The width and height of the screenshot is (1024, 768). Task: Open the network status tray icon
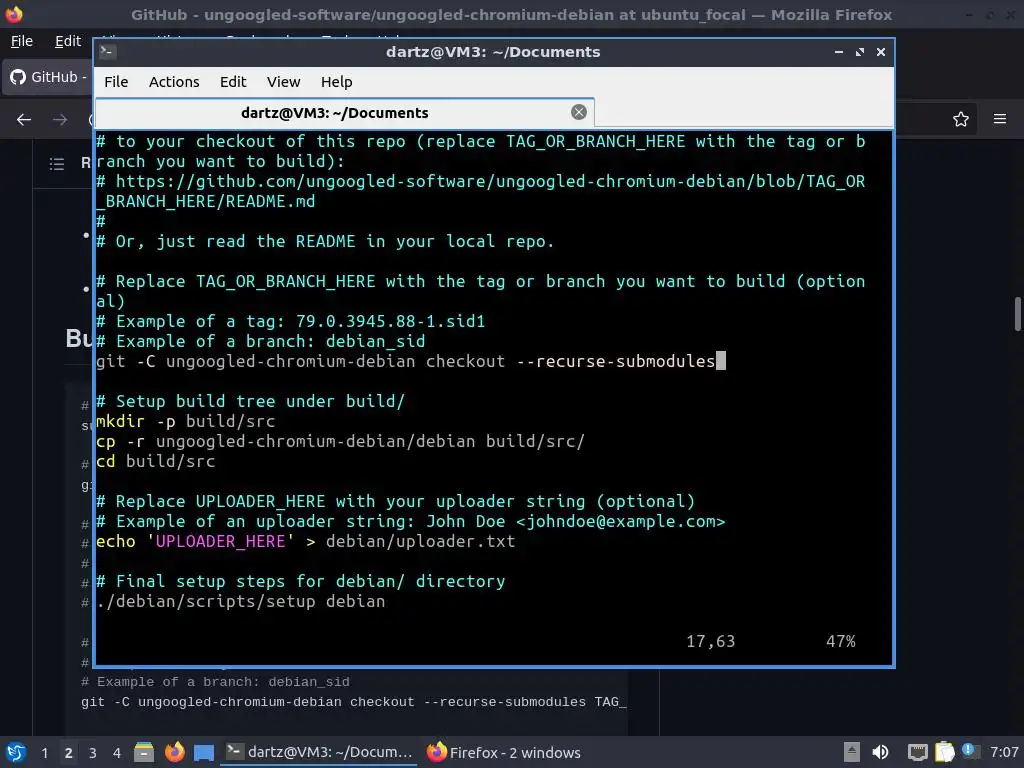tap(918, 752)
